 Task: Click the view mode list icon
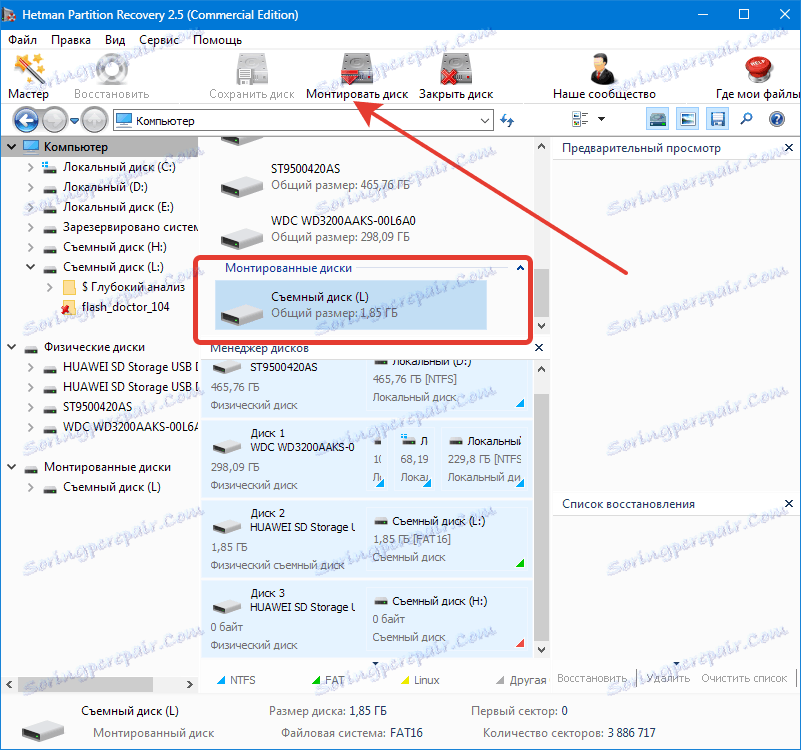[580, 120]
